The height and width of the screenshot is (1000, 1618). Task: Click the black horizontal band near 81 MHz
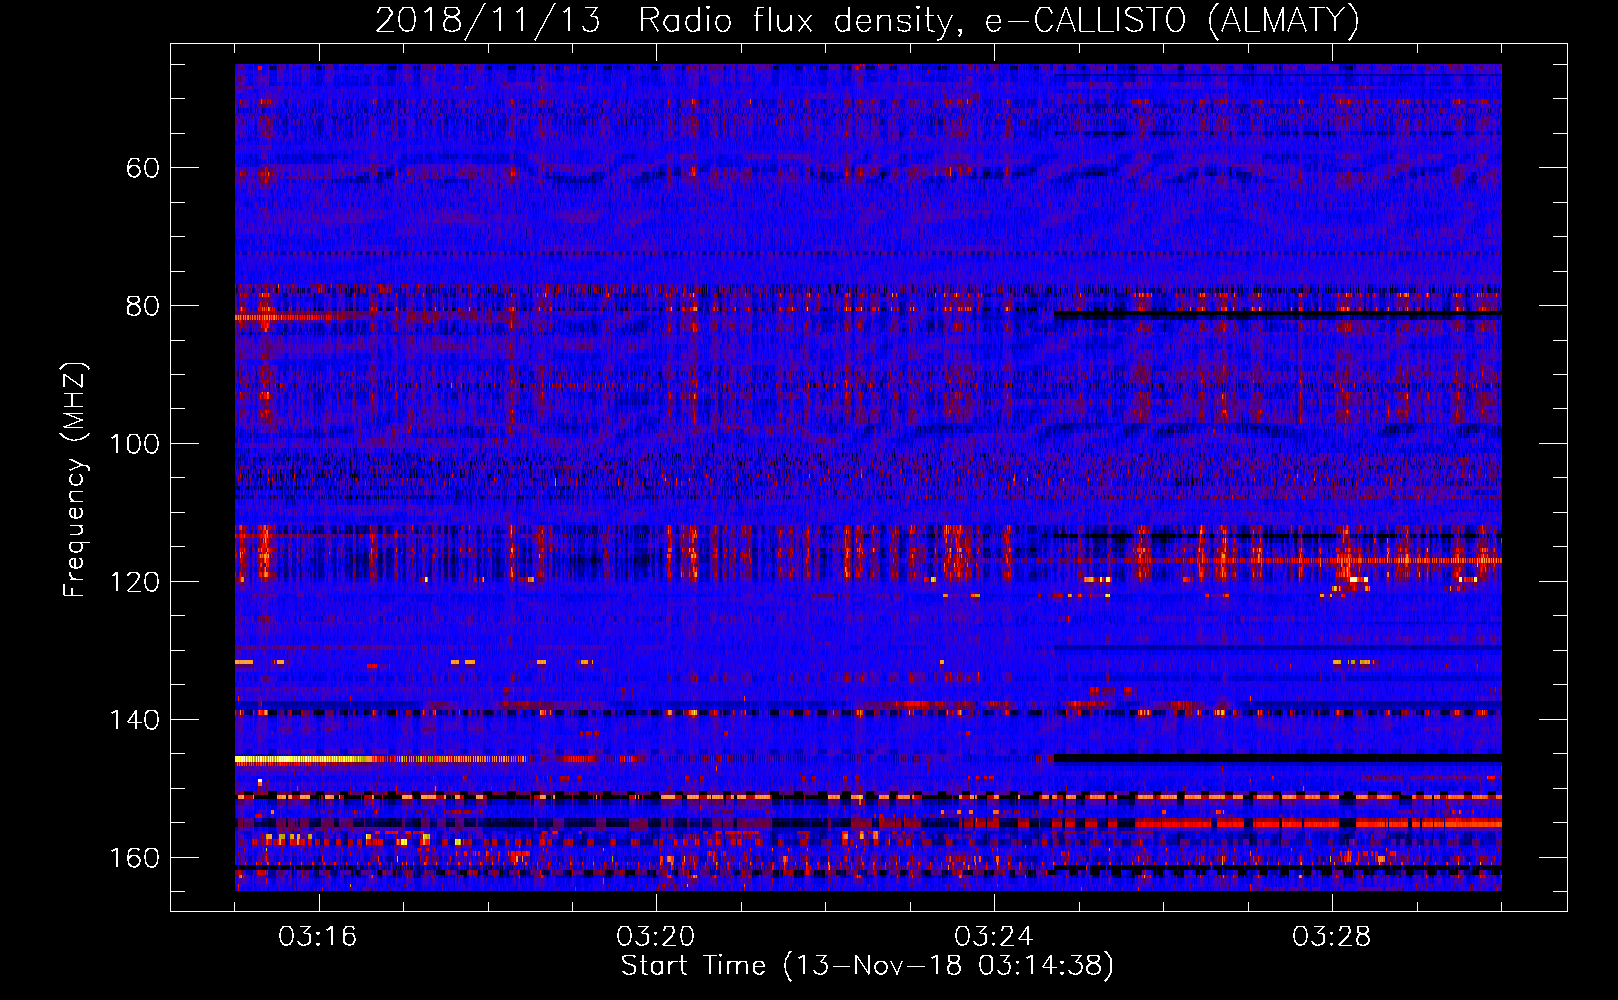click(1278, 315)
